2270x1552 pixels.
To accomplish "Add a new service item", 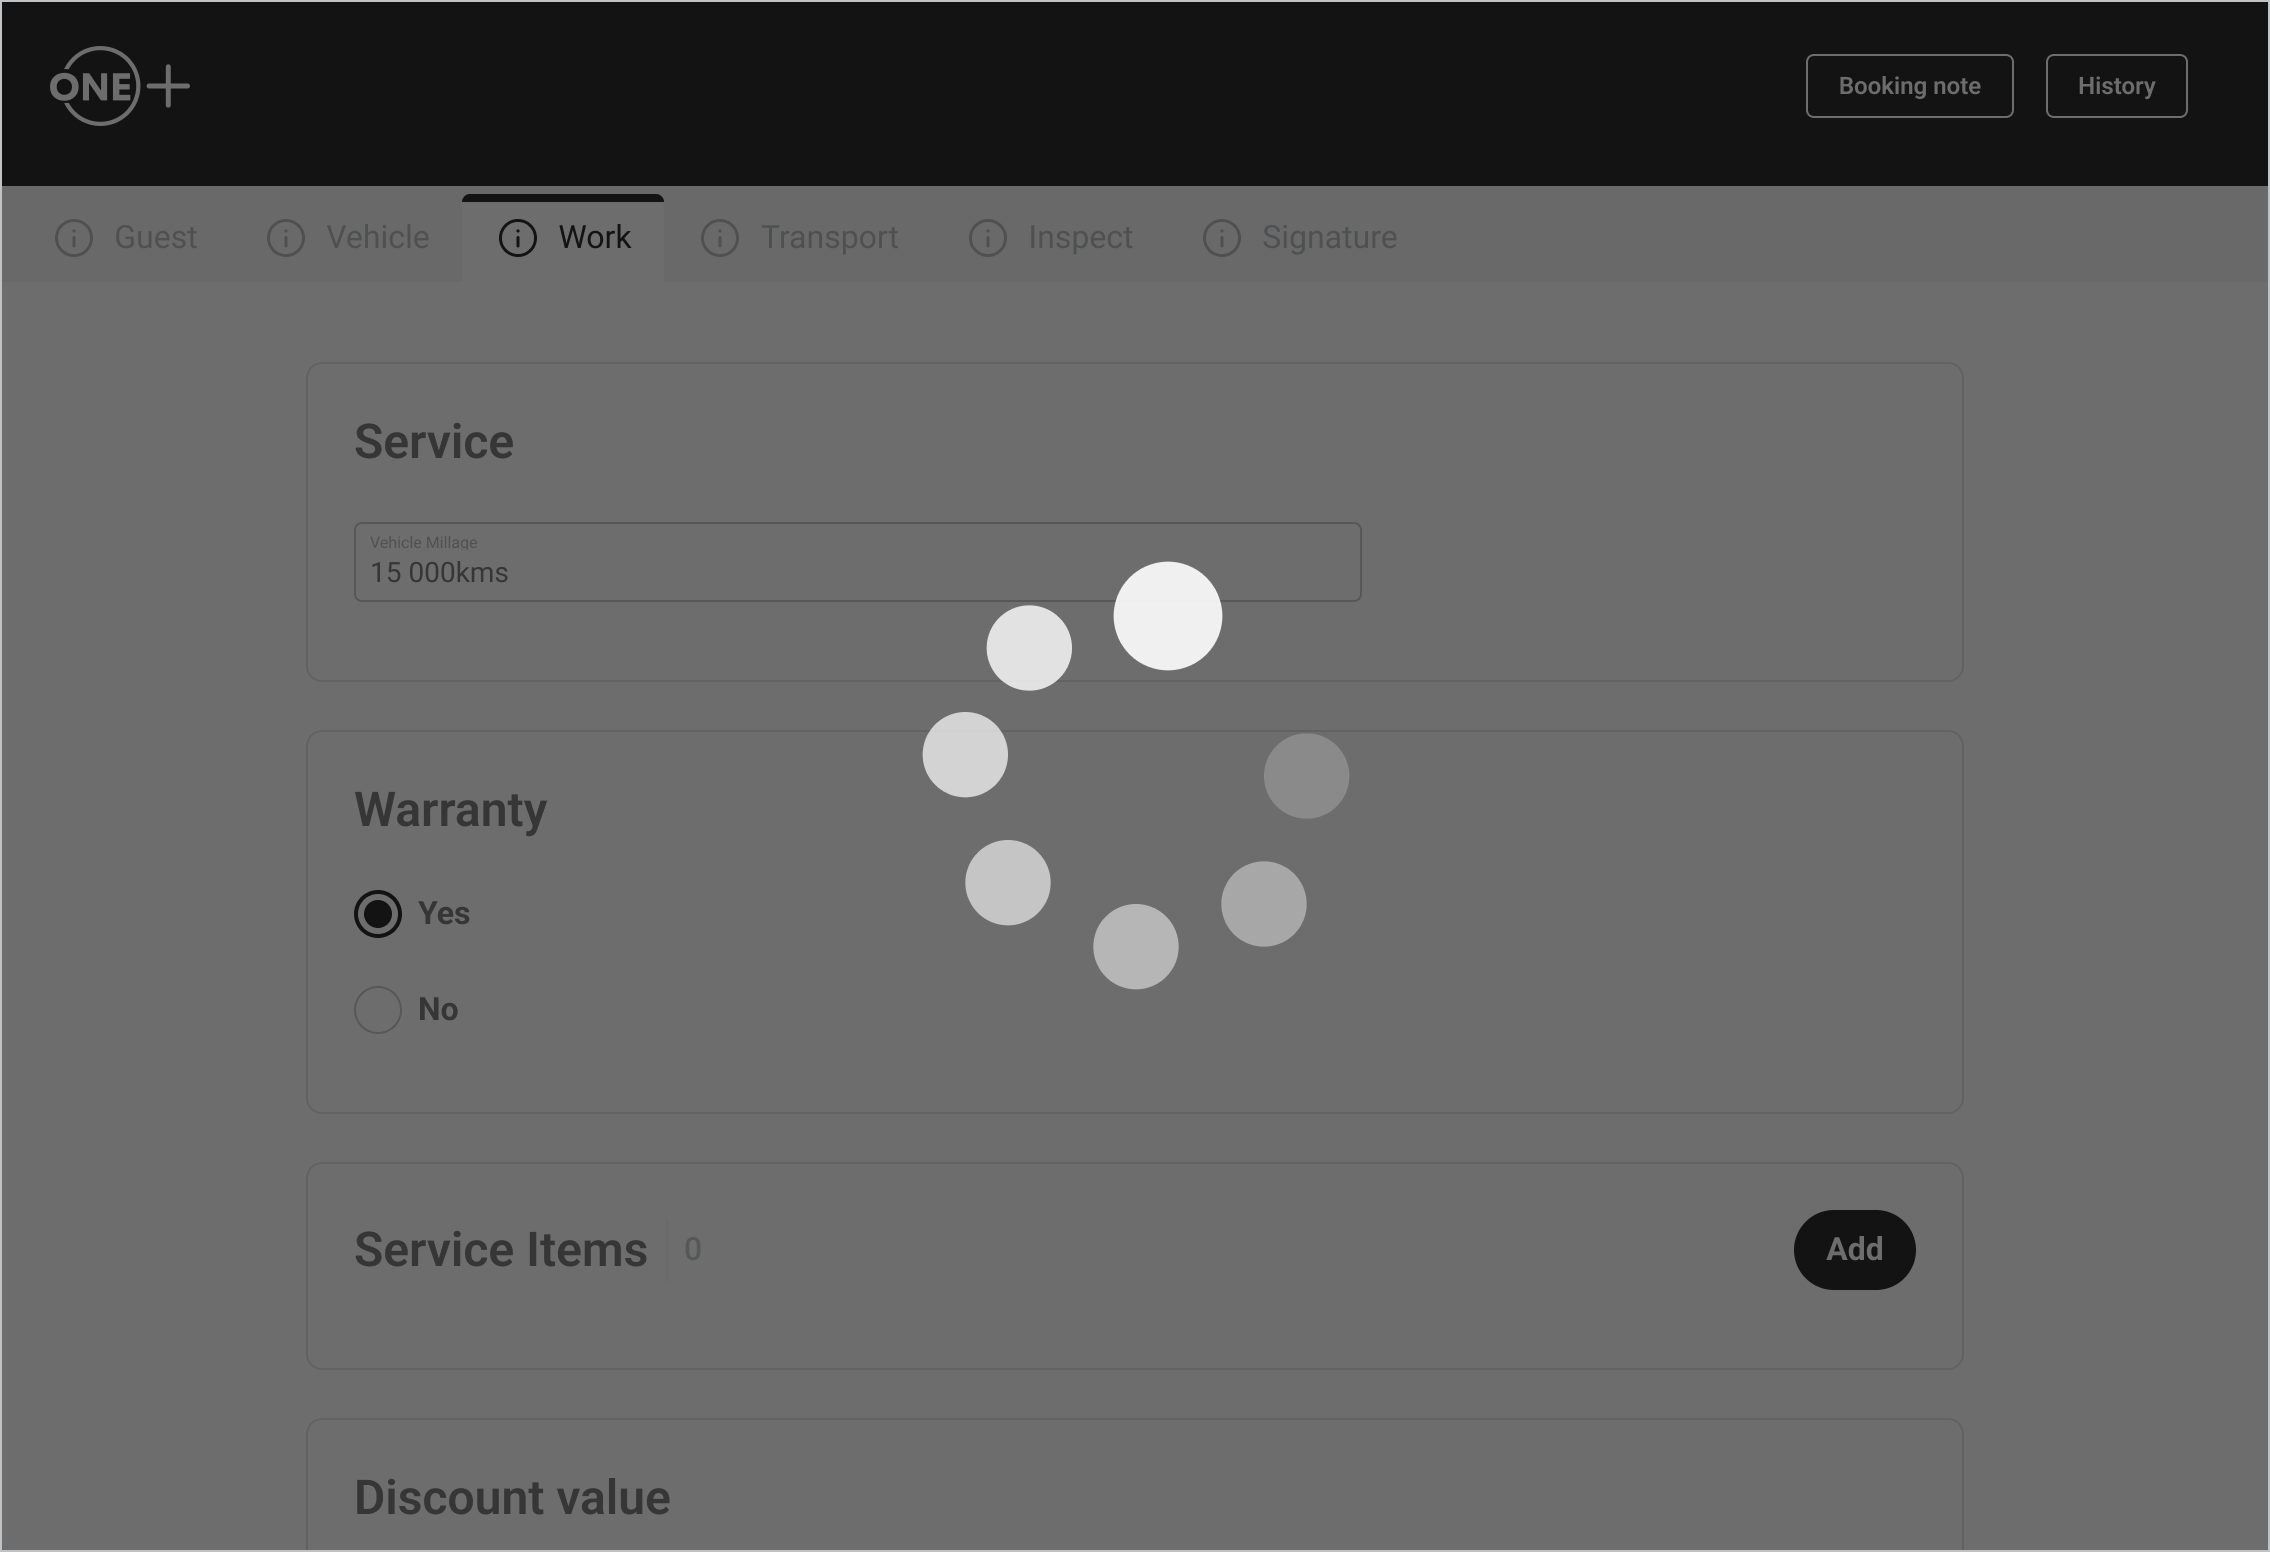I will pyautogui.click(x=1854, y=1250).
